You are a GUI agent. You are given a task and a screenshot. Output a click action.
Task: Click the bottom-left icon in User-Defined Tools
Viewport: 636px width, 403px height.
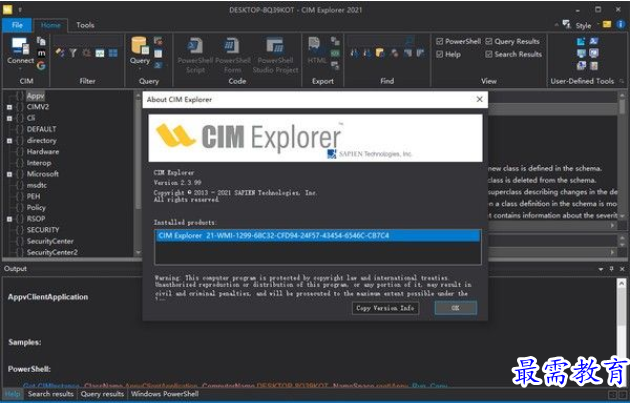pos(581,65)
